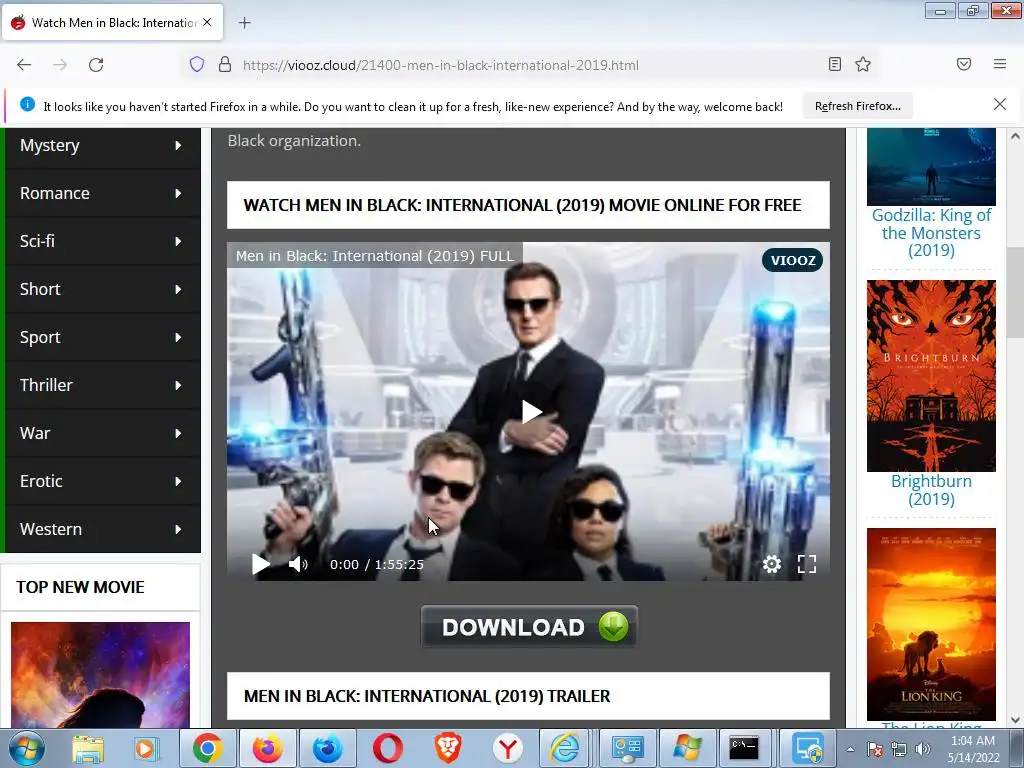This screenshot has height=768, width=1024.
Task: Launch Brave browser from the taskbar
Action: pyautogui.click(x=448, y=748)
